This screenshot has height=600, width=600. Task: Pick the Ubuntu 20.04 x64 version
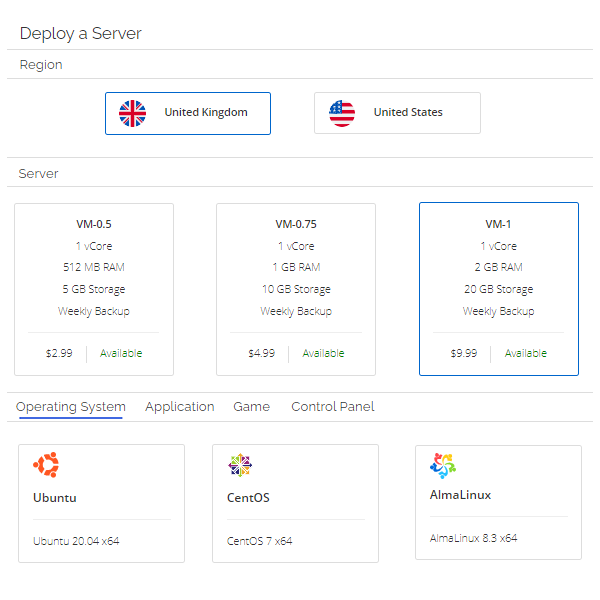[x=76, y=541]
